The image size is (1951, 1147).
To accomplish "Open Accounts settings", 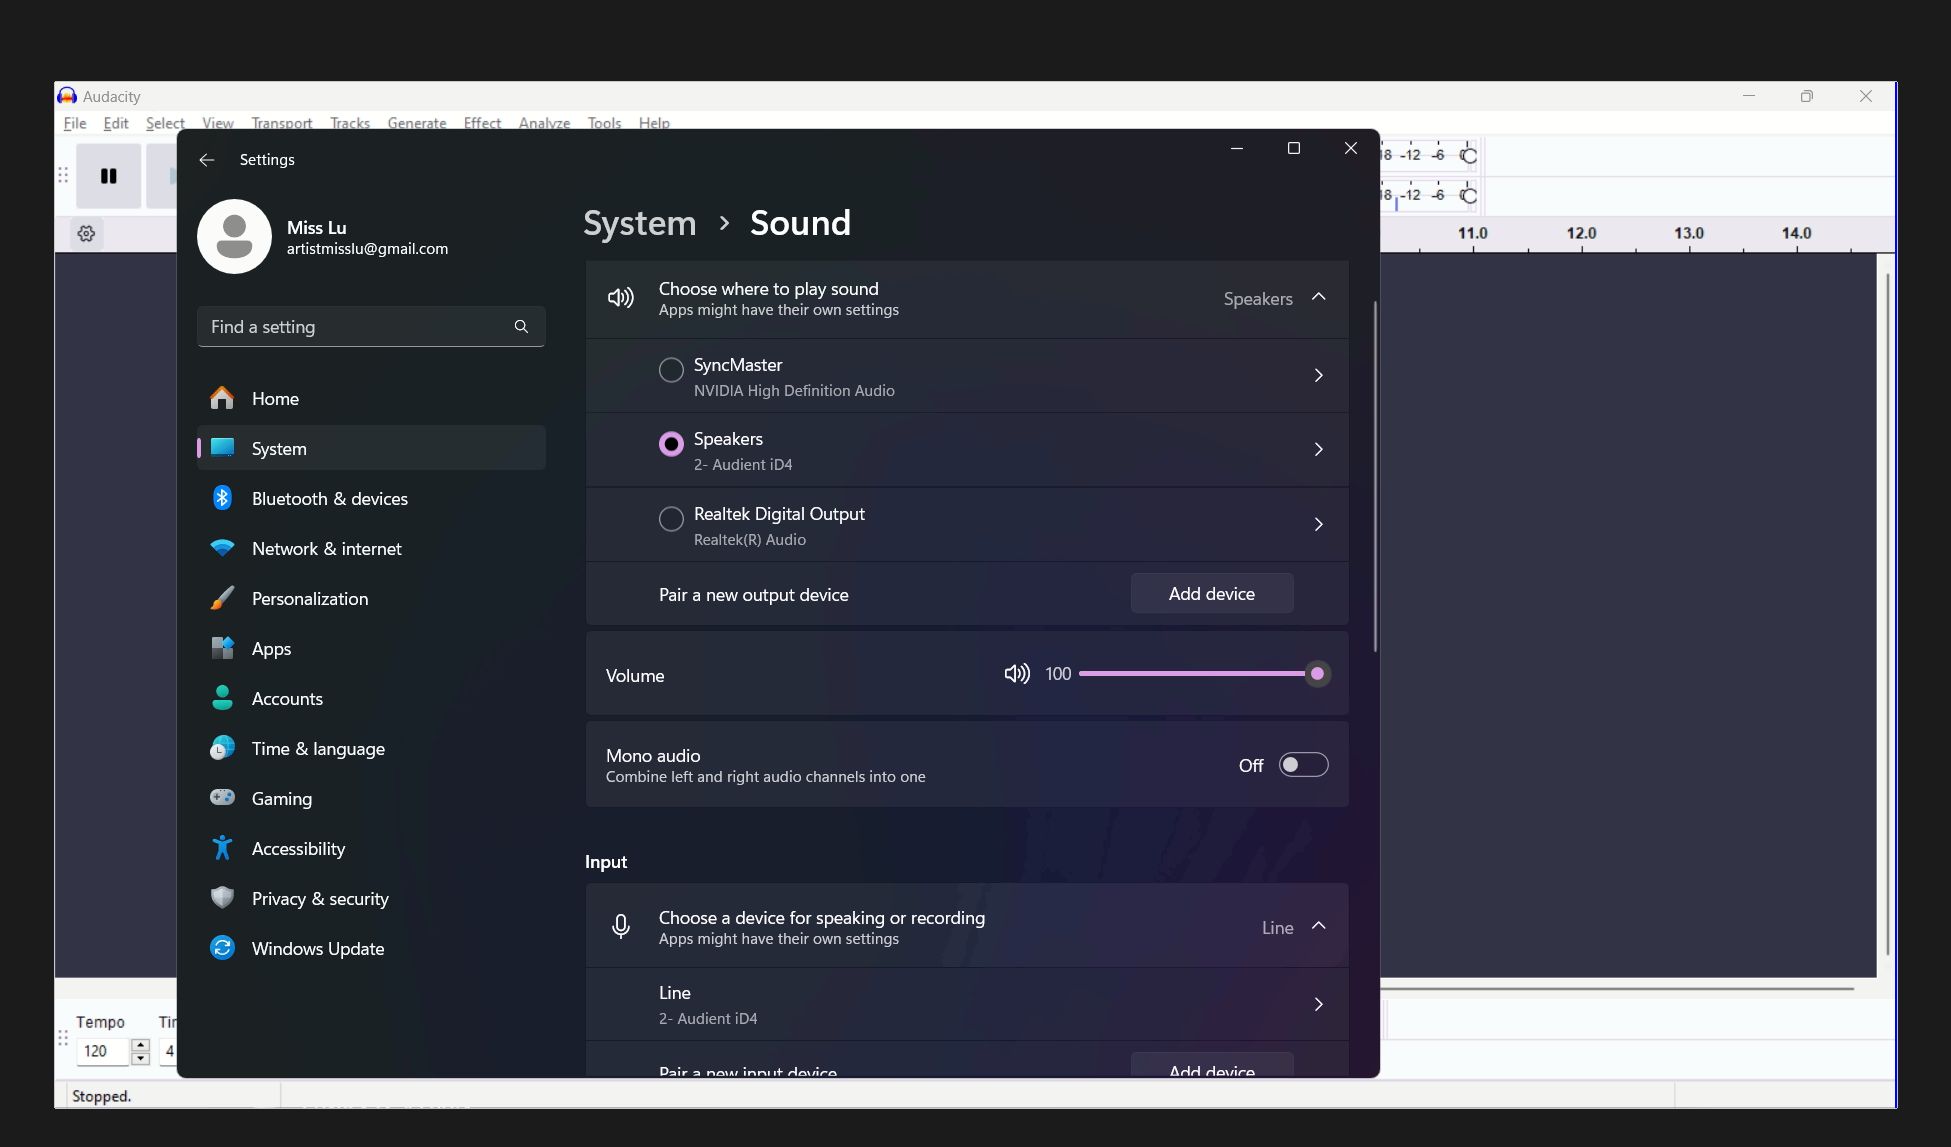I will (x=371, y=698).
